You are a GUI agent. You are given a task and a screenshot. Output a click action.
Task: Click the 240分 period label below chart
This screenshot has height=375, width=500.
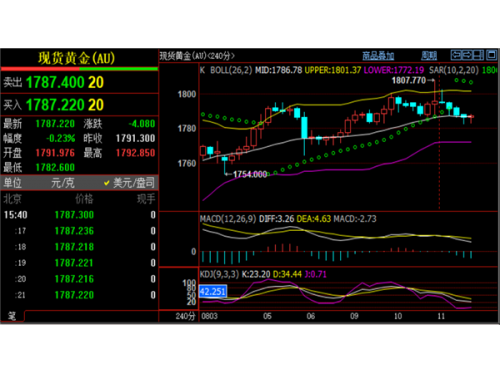(x=185, y=316)
